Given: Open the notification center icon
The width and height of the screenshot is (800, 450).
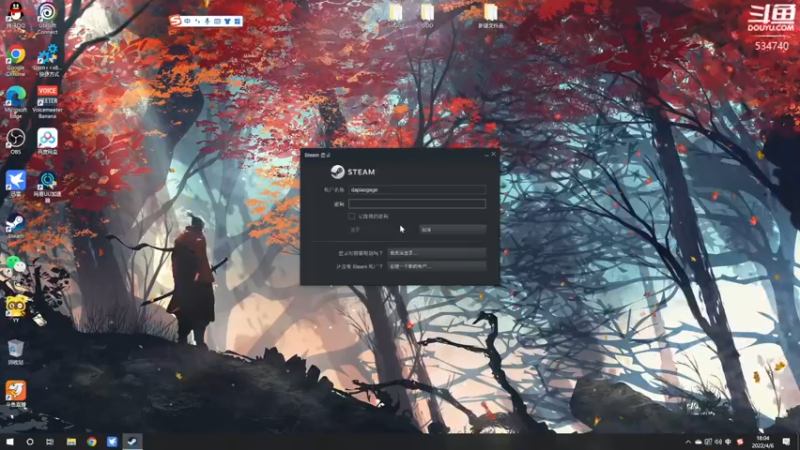Looking at the screenshot, I should (786, 442).
